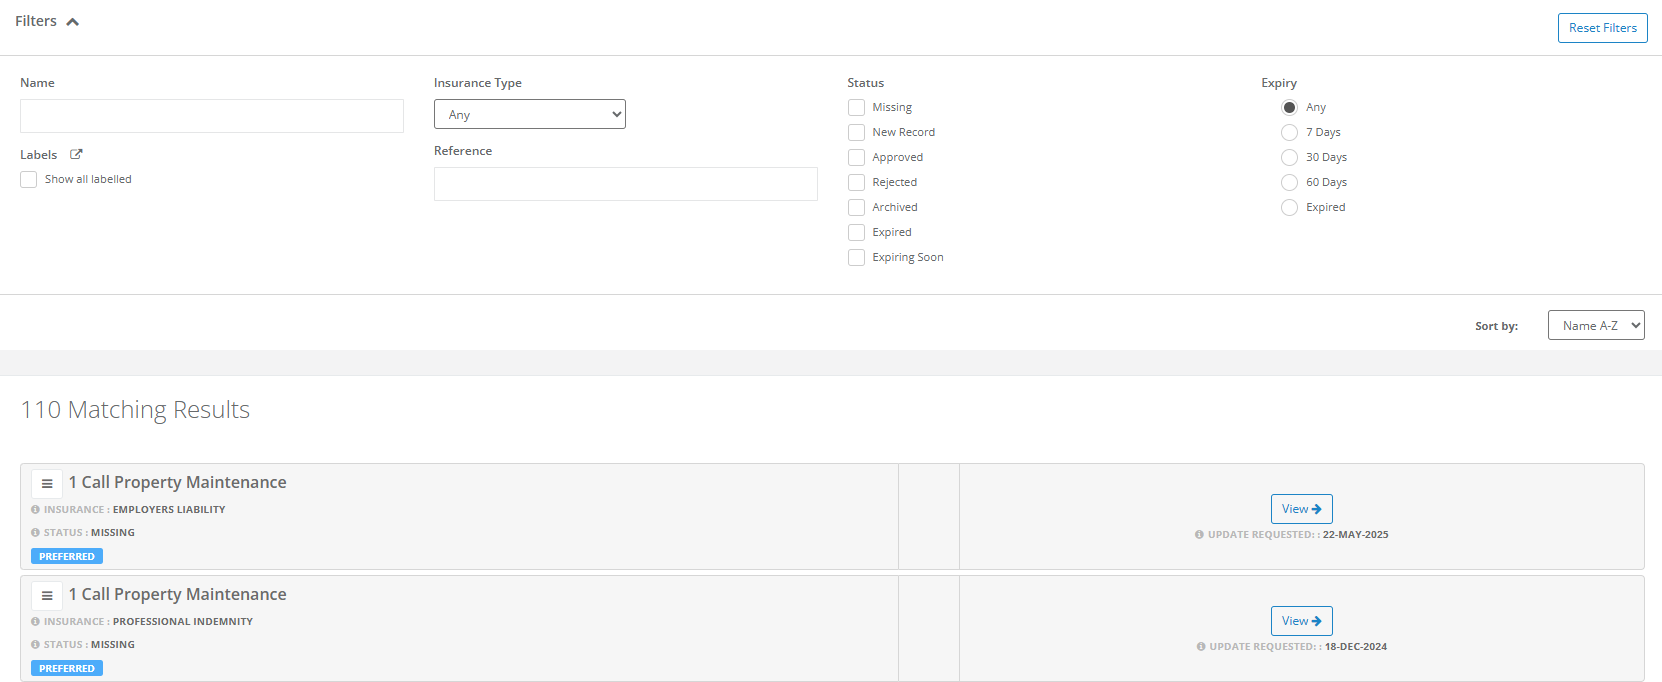The image size is (1662, 682).
Task: Tick the Show all labelled checkbox
Action: coord(29,179)
